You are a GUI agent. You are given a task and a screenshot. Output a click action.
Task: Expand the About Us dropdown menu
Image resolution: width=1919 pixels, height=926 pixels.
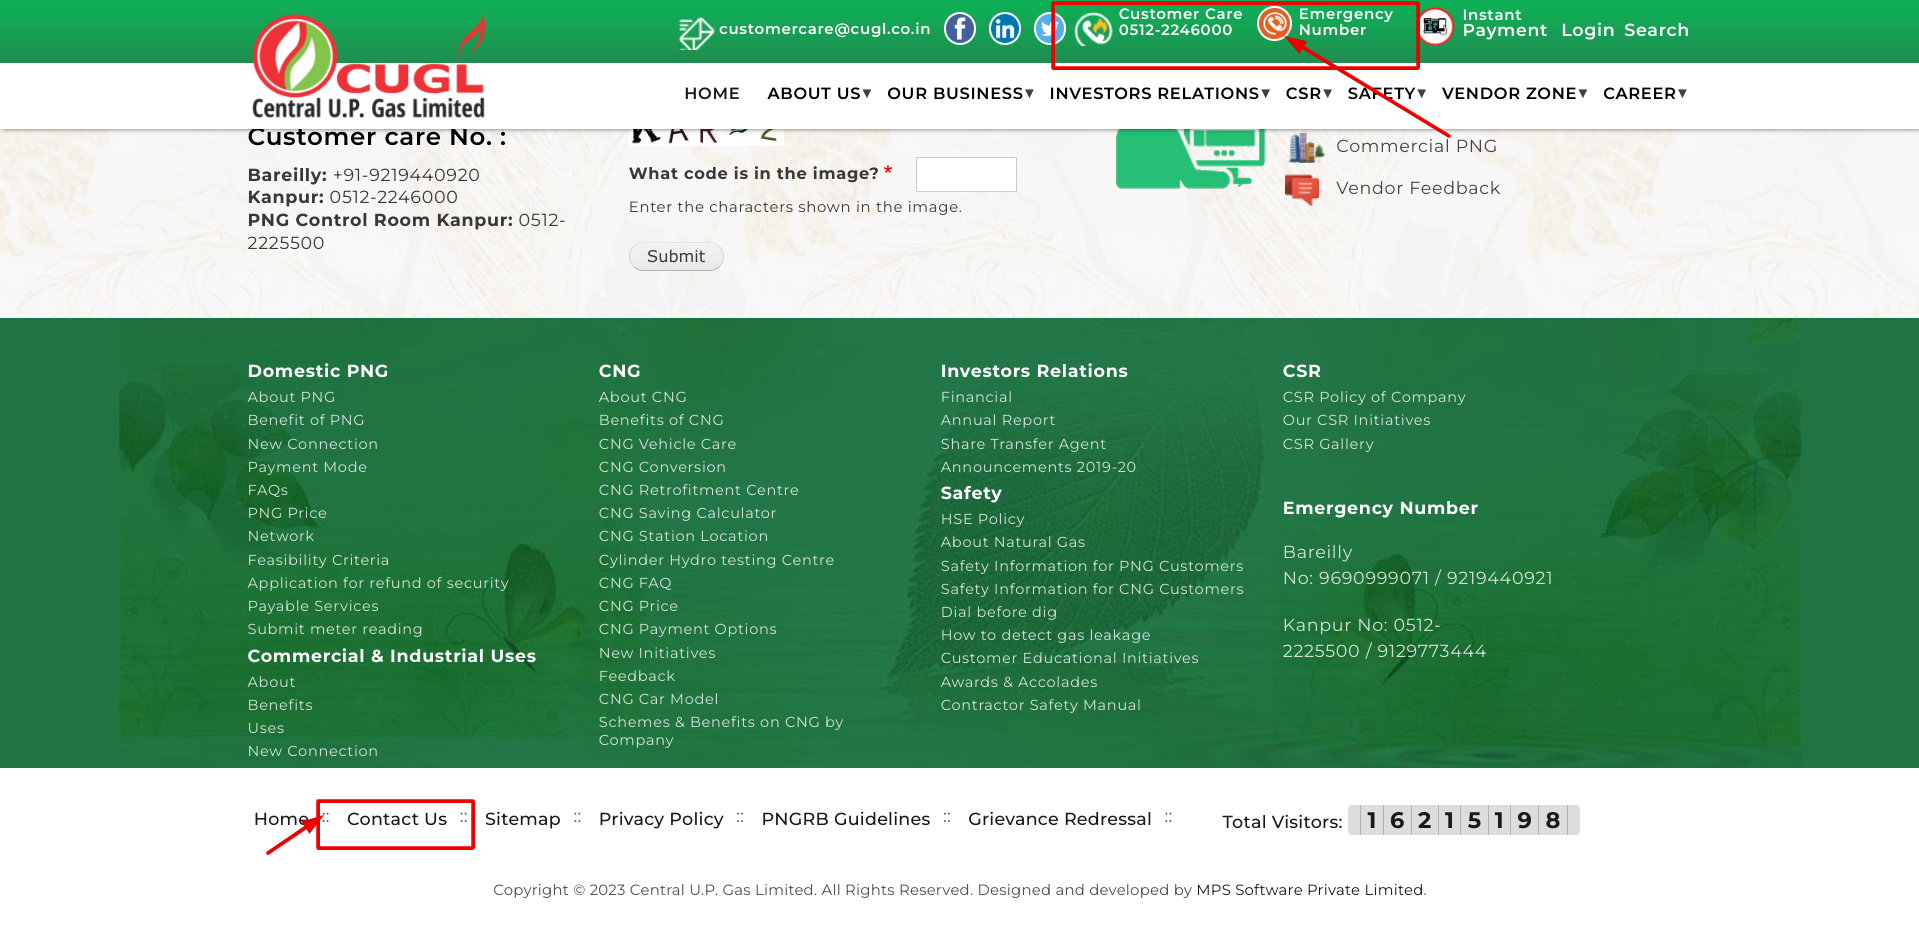(x=818, y=93)
